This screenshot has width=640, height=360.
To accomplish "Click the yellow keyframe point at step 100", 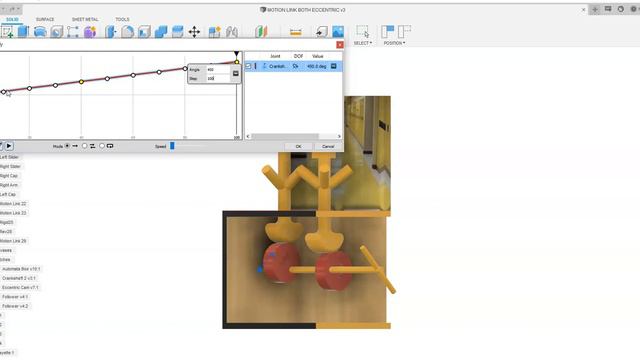I will tap(237, 62).
